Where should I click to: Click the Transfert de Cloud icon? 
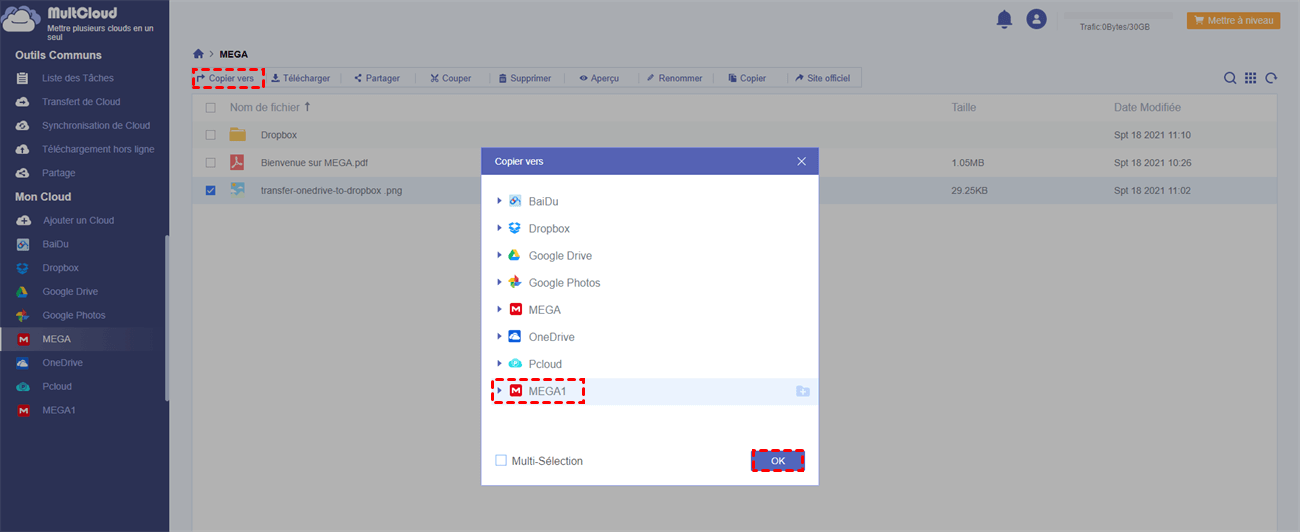coord(23,102)
